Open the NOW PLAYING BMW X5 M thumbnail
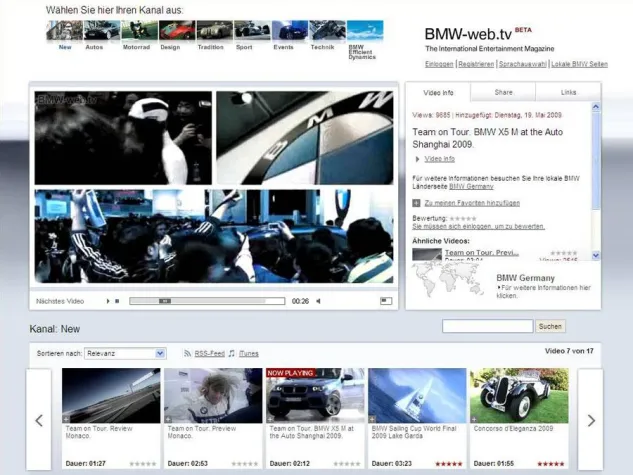 315,395
